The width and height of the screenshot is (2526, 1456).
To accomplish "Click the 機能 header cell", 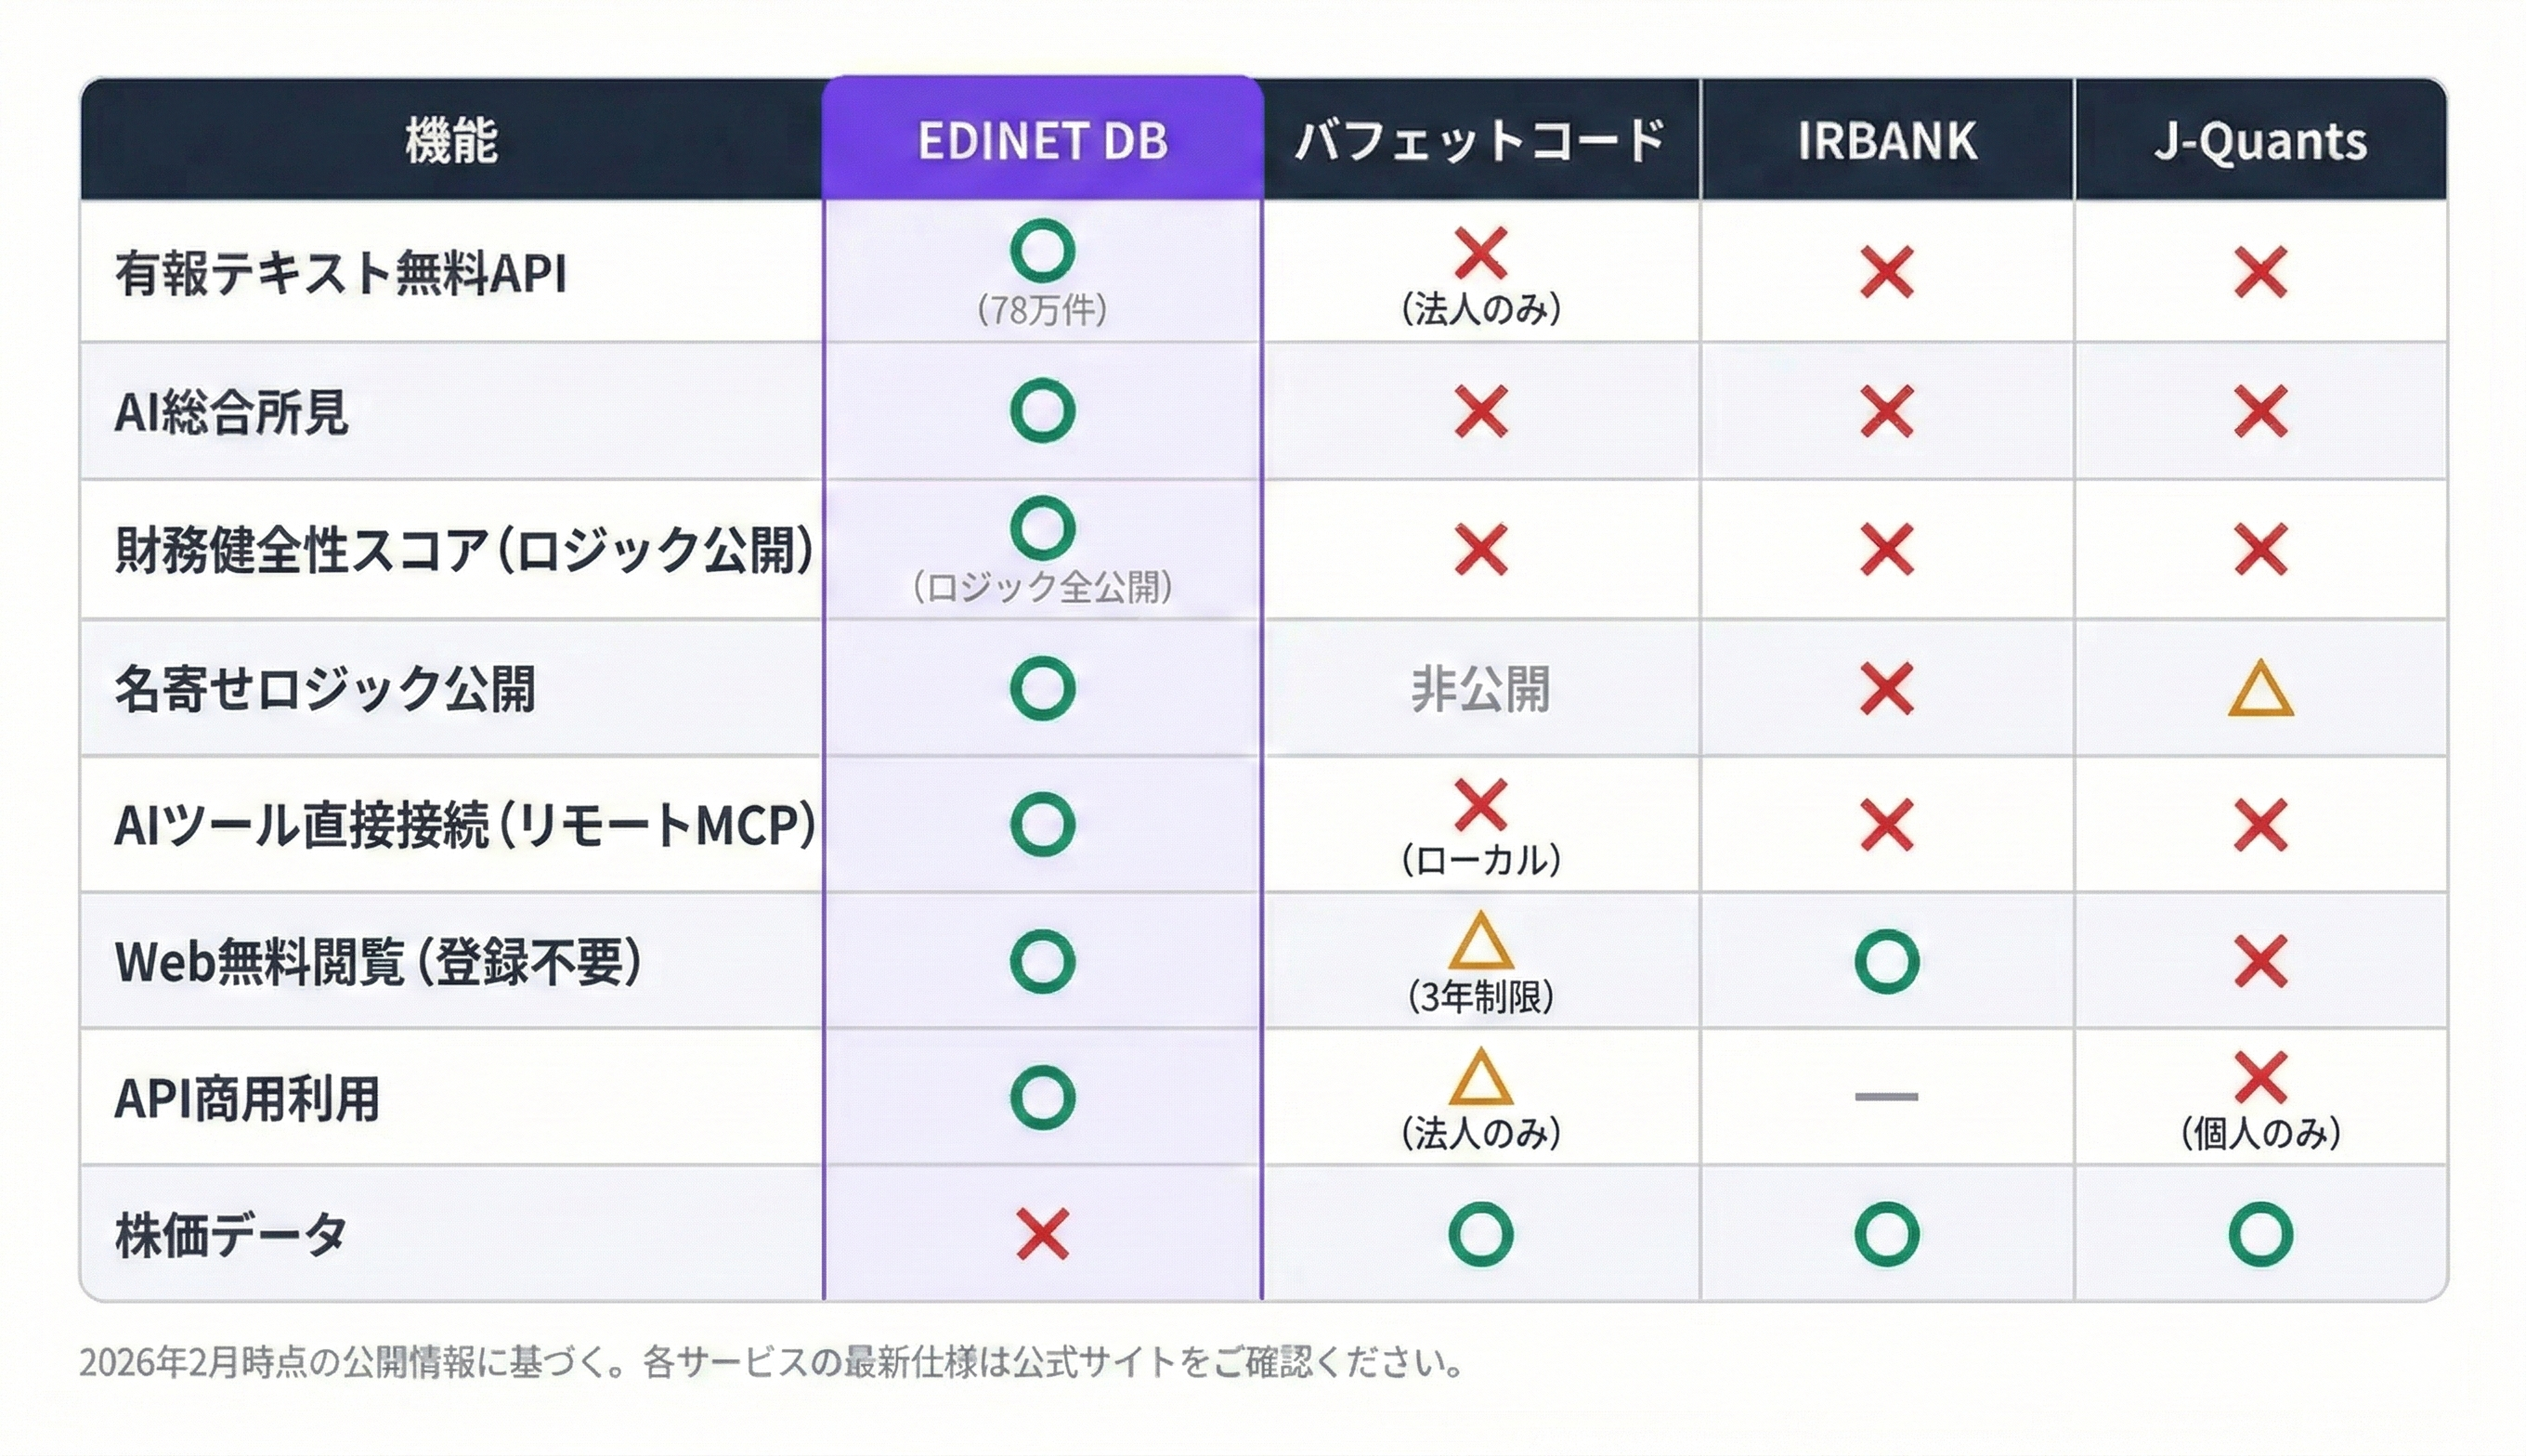I will (x=451, y=140).
